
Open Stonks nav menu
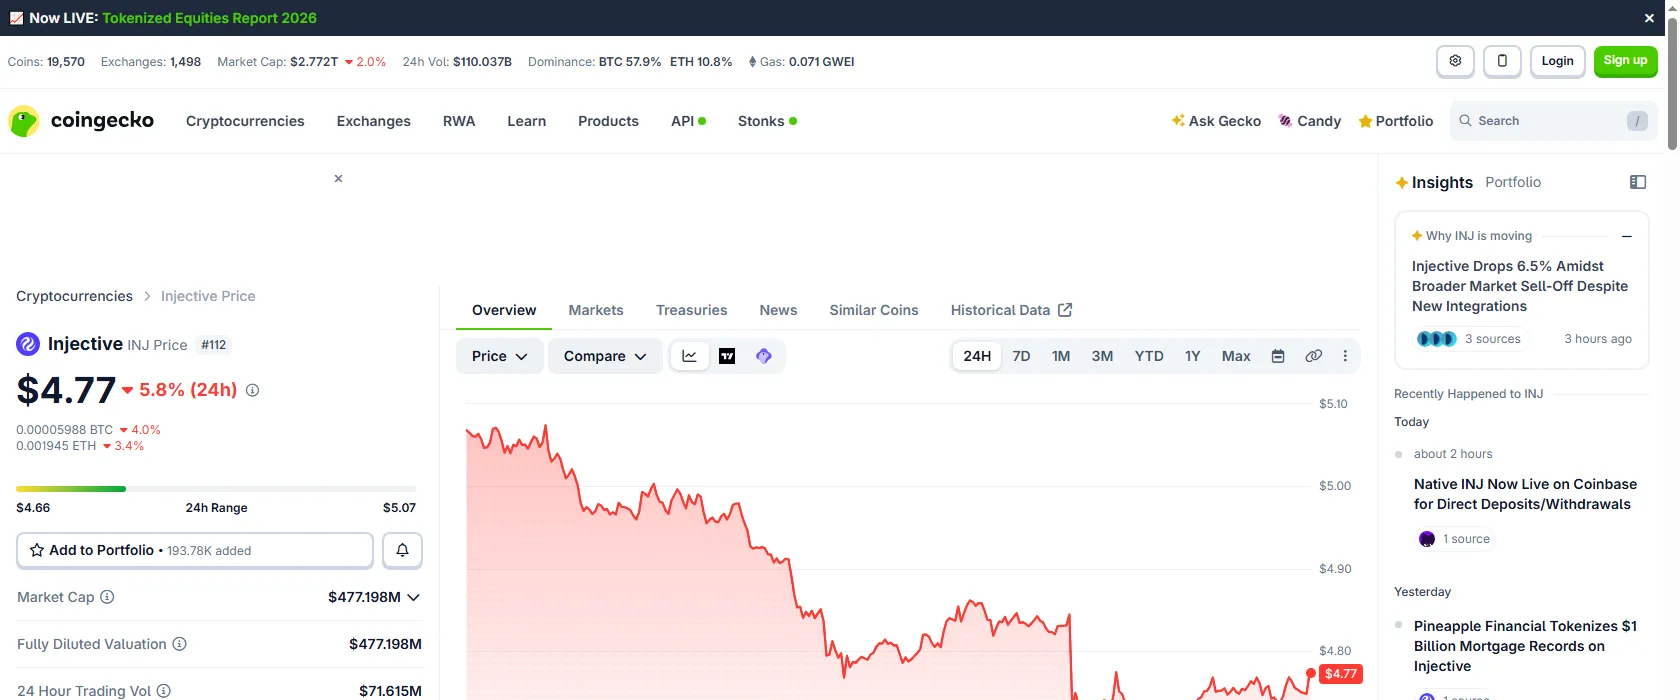coord(767,121)
